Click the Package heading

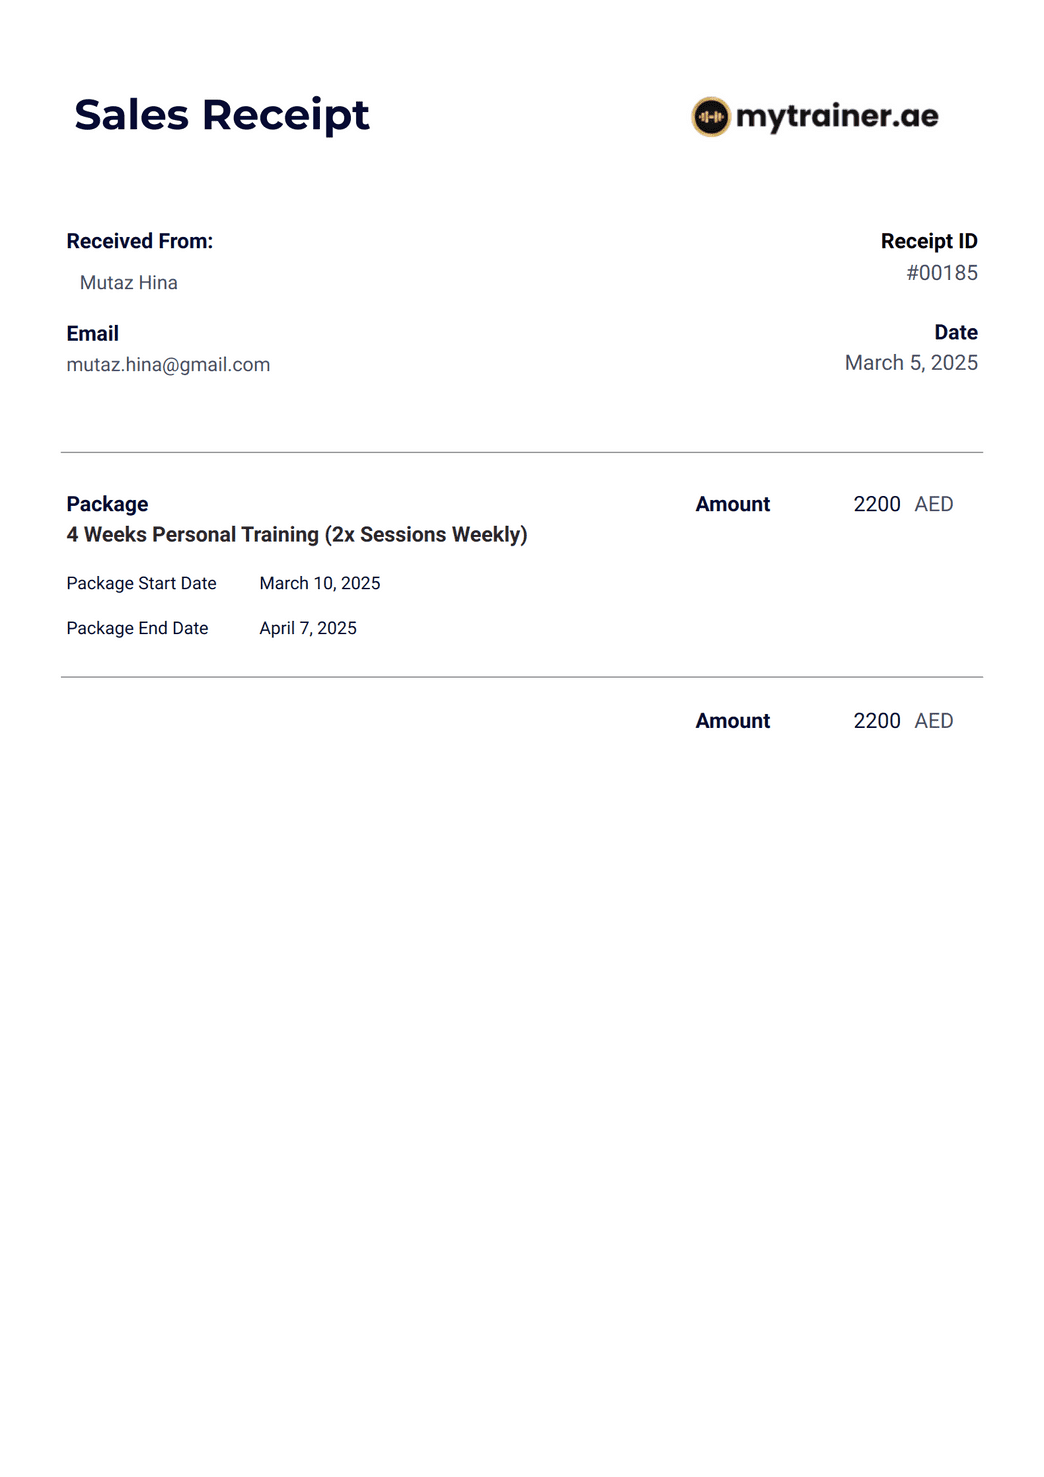(107, 504)
